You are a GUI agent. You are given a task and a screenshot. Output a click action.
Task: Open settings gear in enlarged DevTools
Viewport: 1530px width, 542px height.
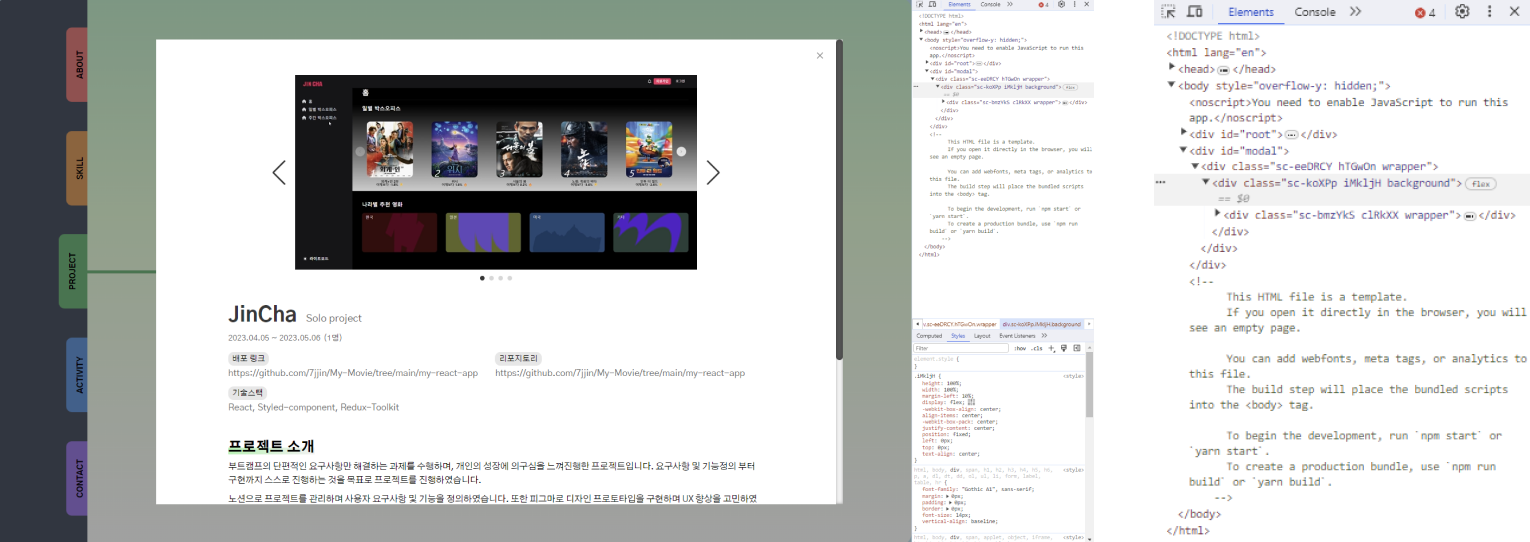point(1462,12)
